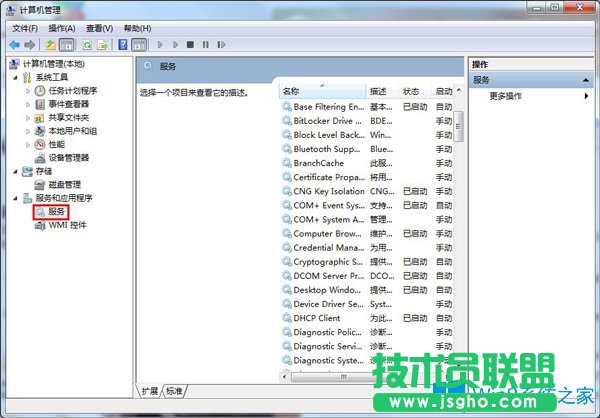Click the 共享文件夹 icon

[x=39, y=118]
